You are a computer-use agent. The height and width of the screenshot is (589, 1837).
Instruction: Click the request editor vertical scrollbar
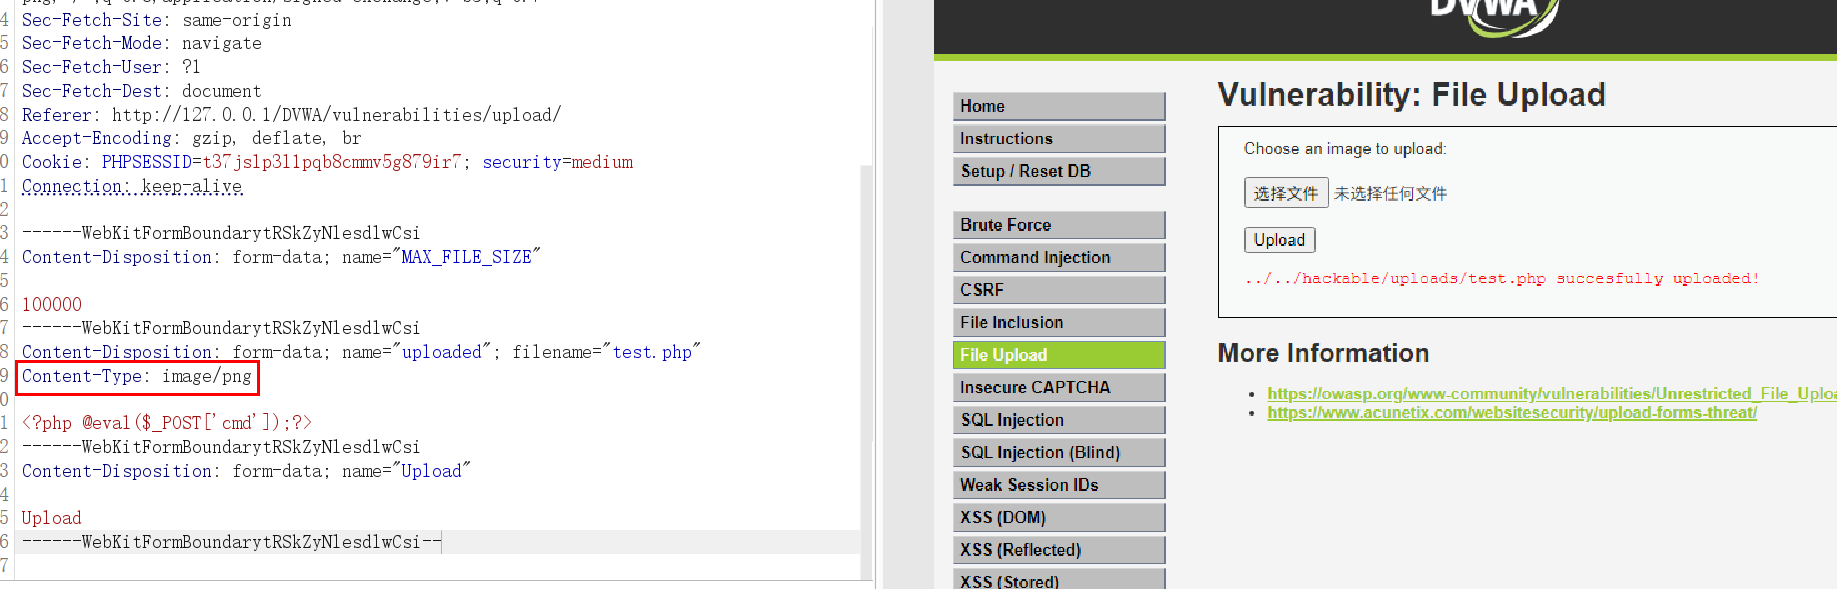pyautogui.click(x=867, y=370)
